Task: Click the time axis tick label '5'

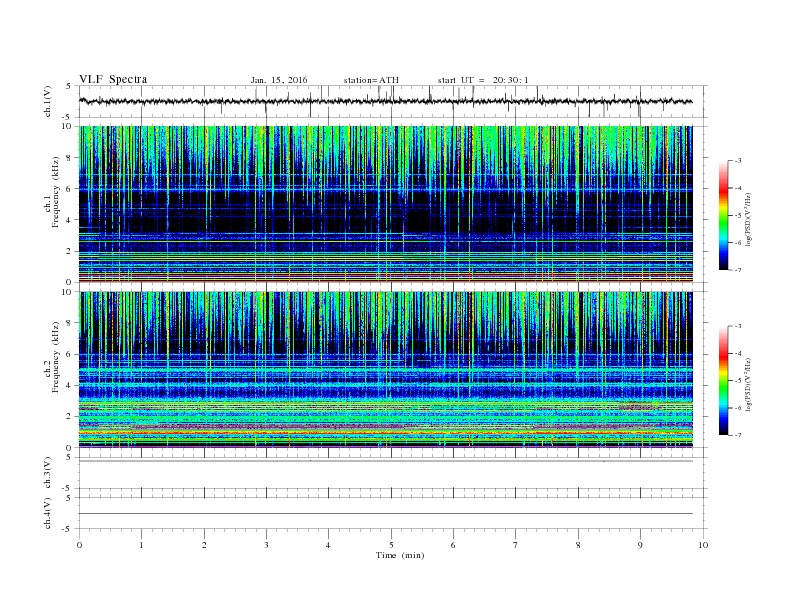Action: click(391, 545)
